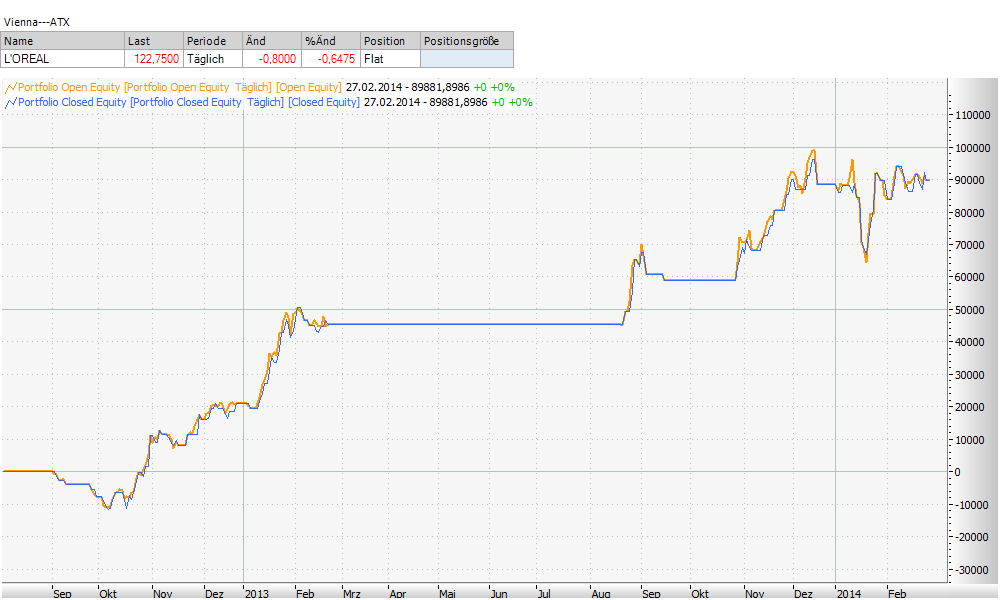This screenshot has height=600, width=1000.
Task: Click the orange [Open Equity] tag
Action: [x=309, y=87]
